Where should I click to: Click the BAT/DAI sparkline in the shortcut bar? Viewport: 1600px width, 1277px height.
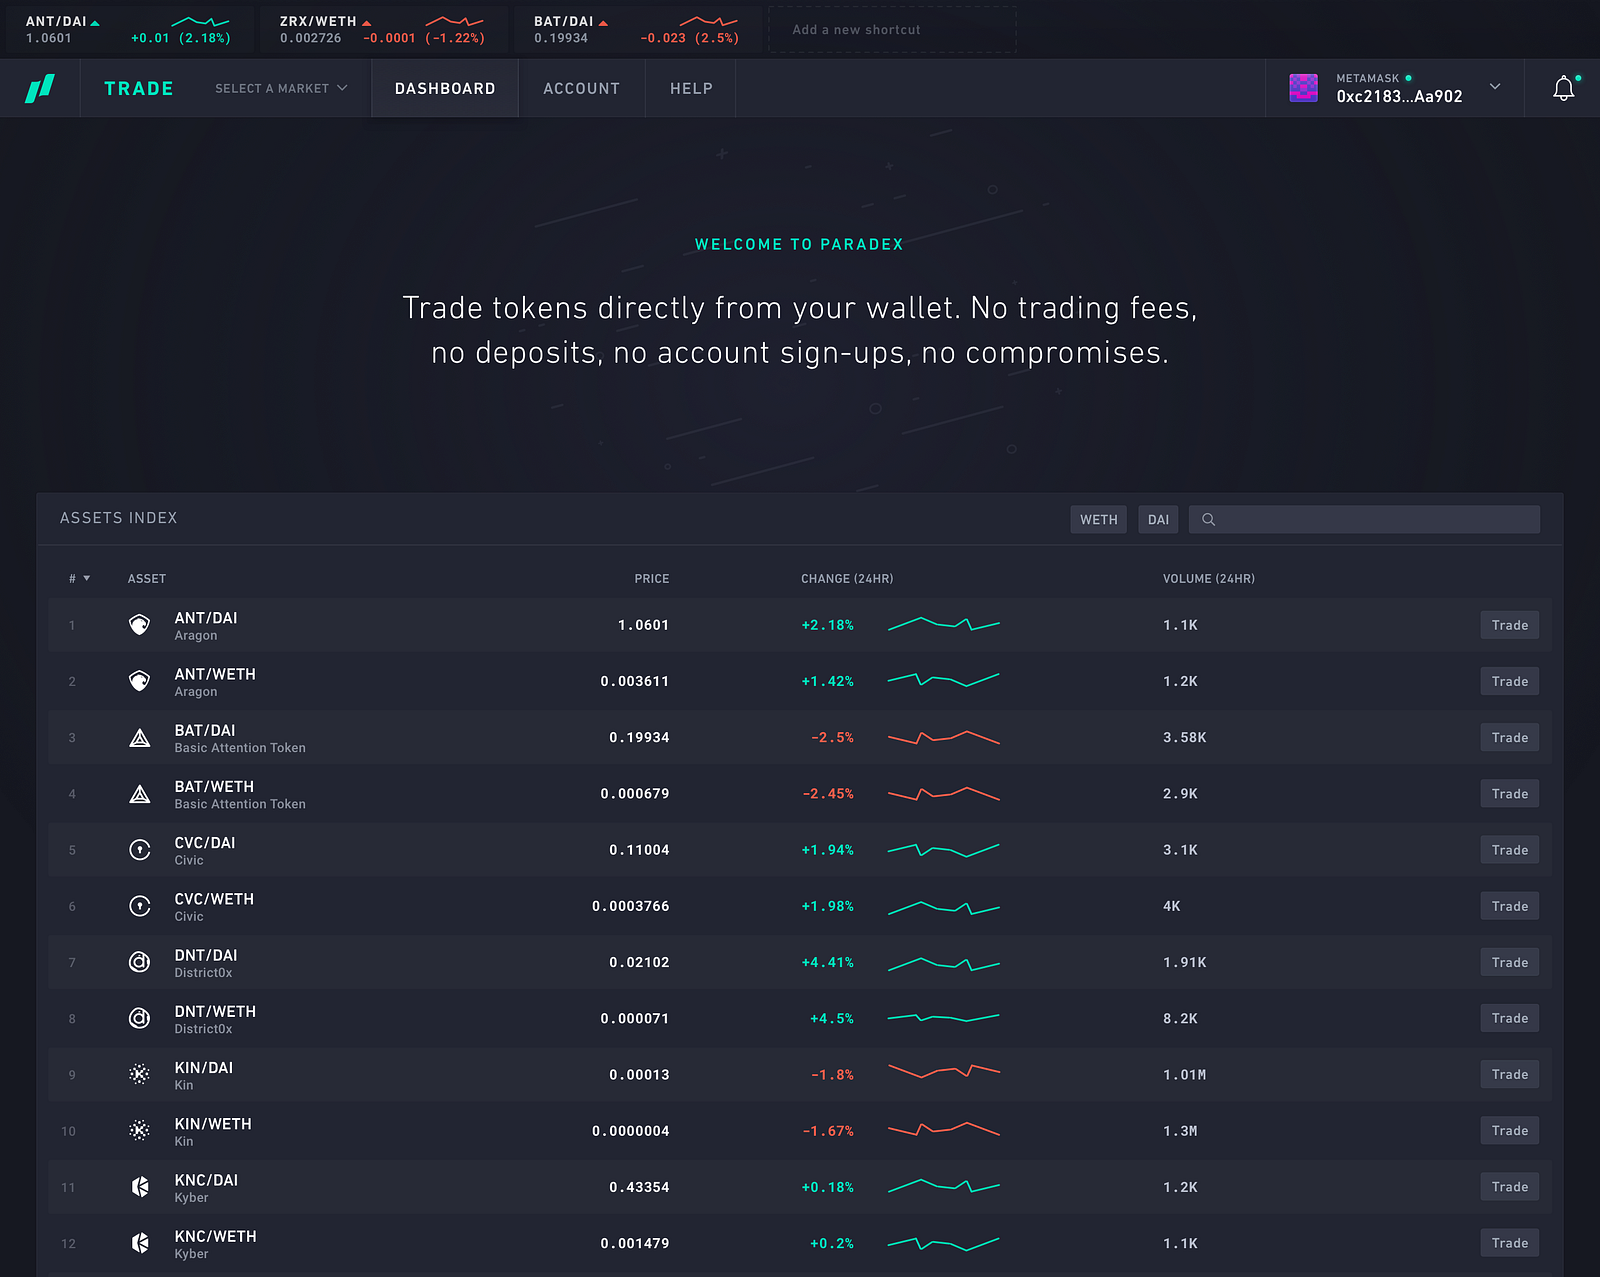708,21
